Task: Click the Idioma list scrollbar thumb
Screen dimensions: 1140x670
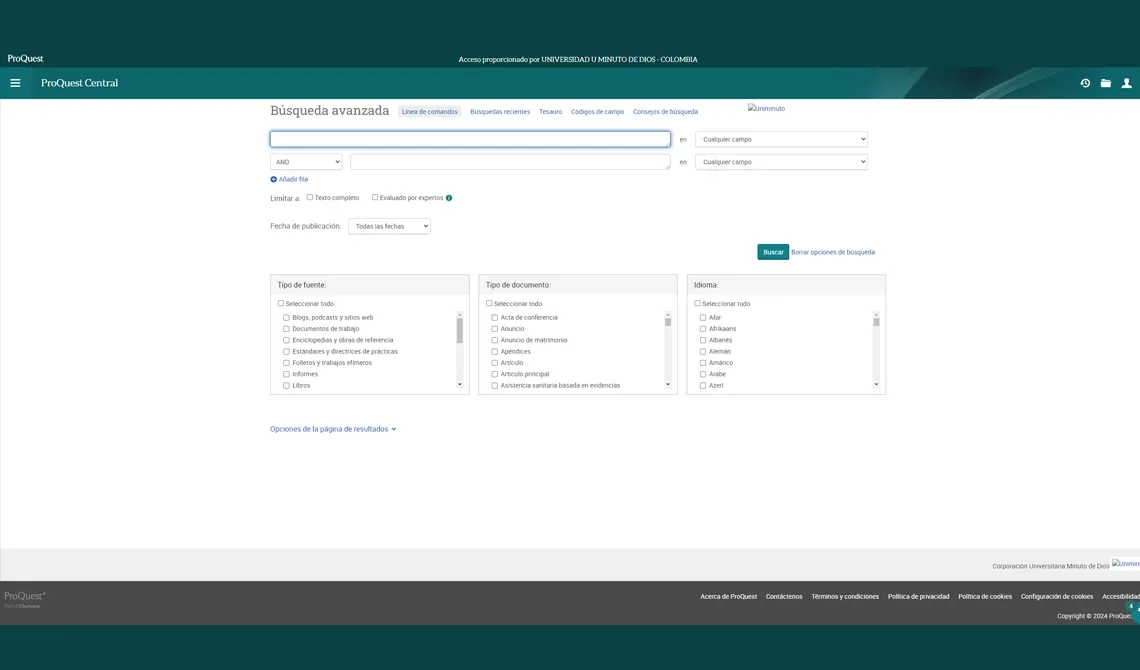Action: point(876,322)
